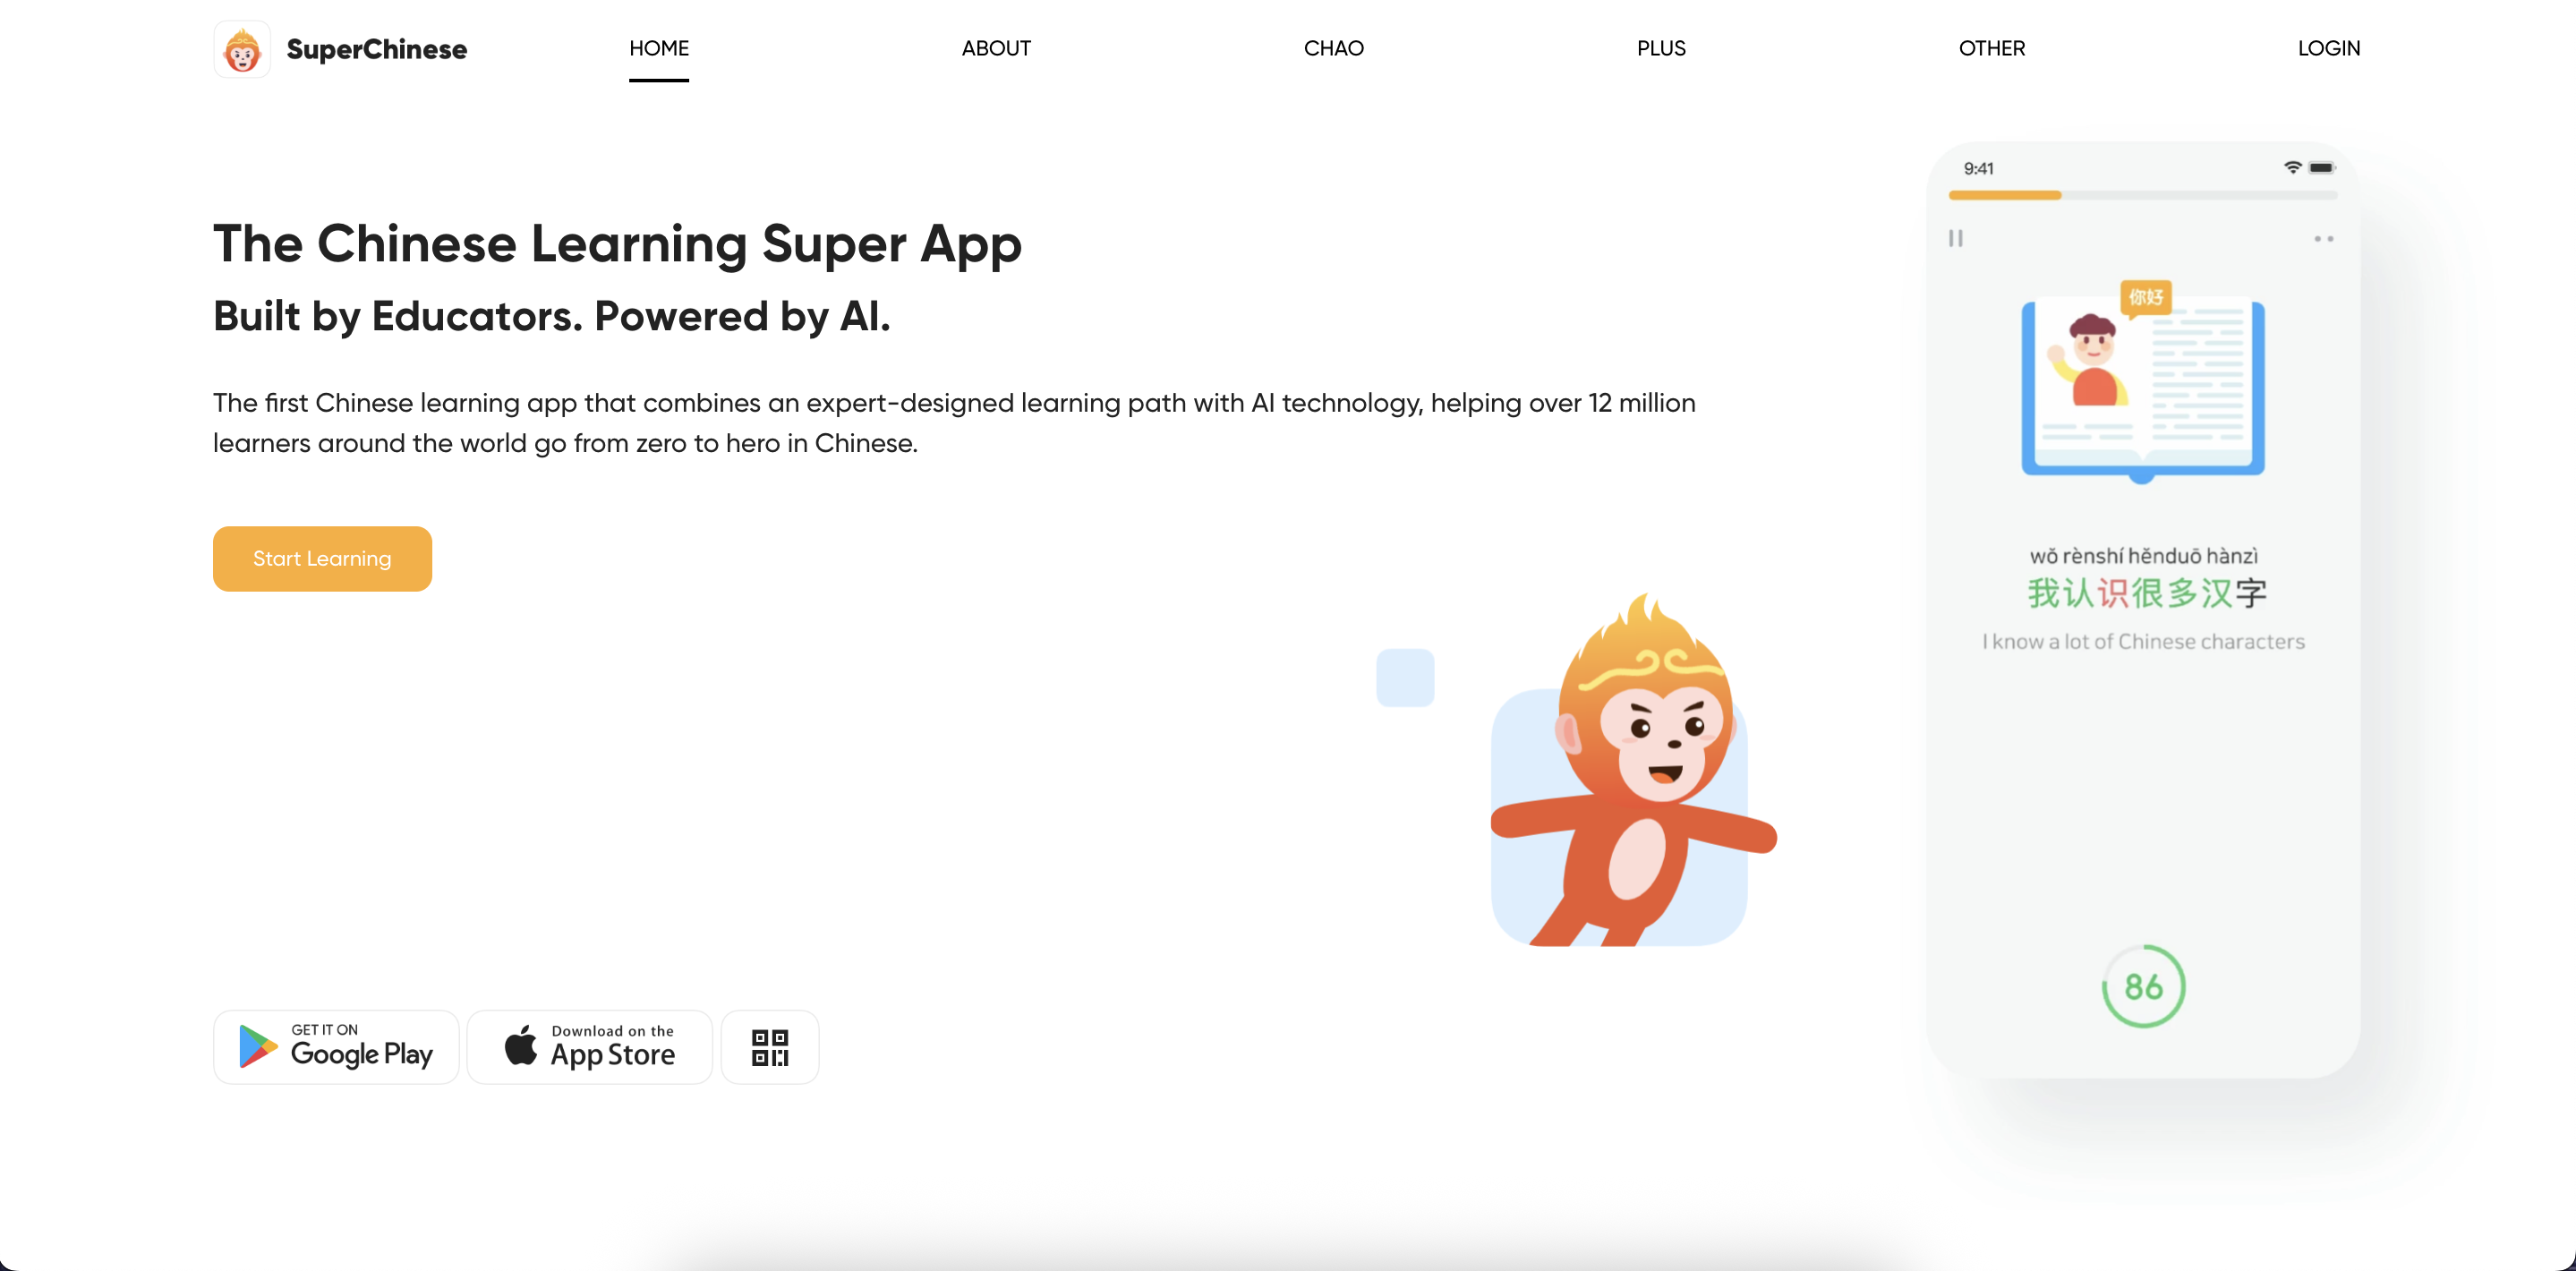Open the PLUS menu item
Viewport: 2576px width, 1271px height.
point(1661,48)
